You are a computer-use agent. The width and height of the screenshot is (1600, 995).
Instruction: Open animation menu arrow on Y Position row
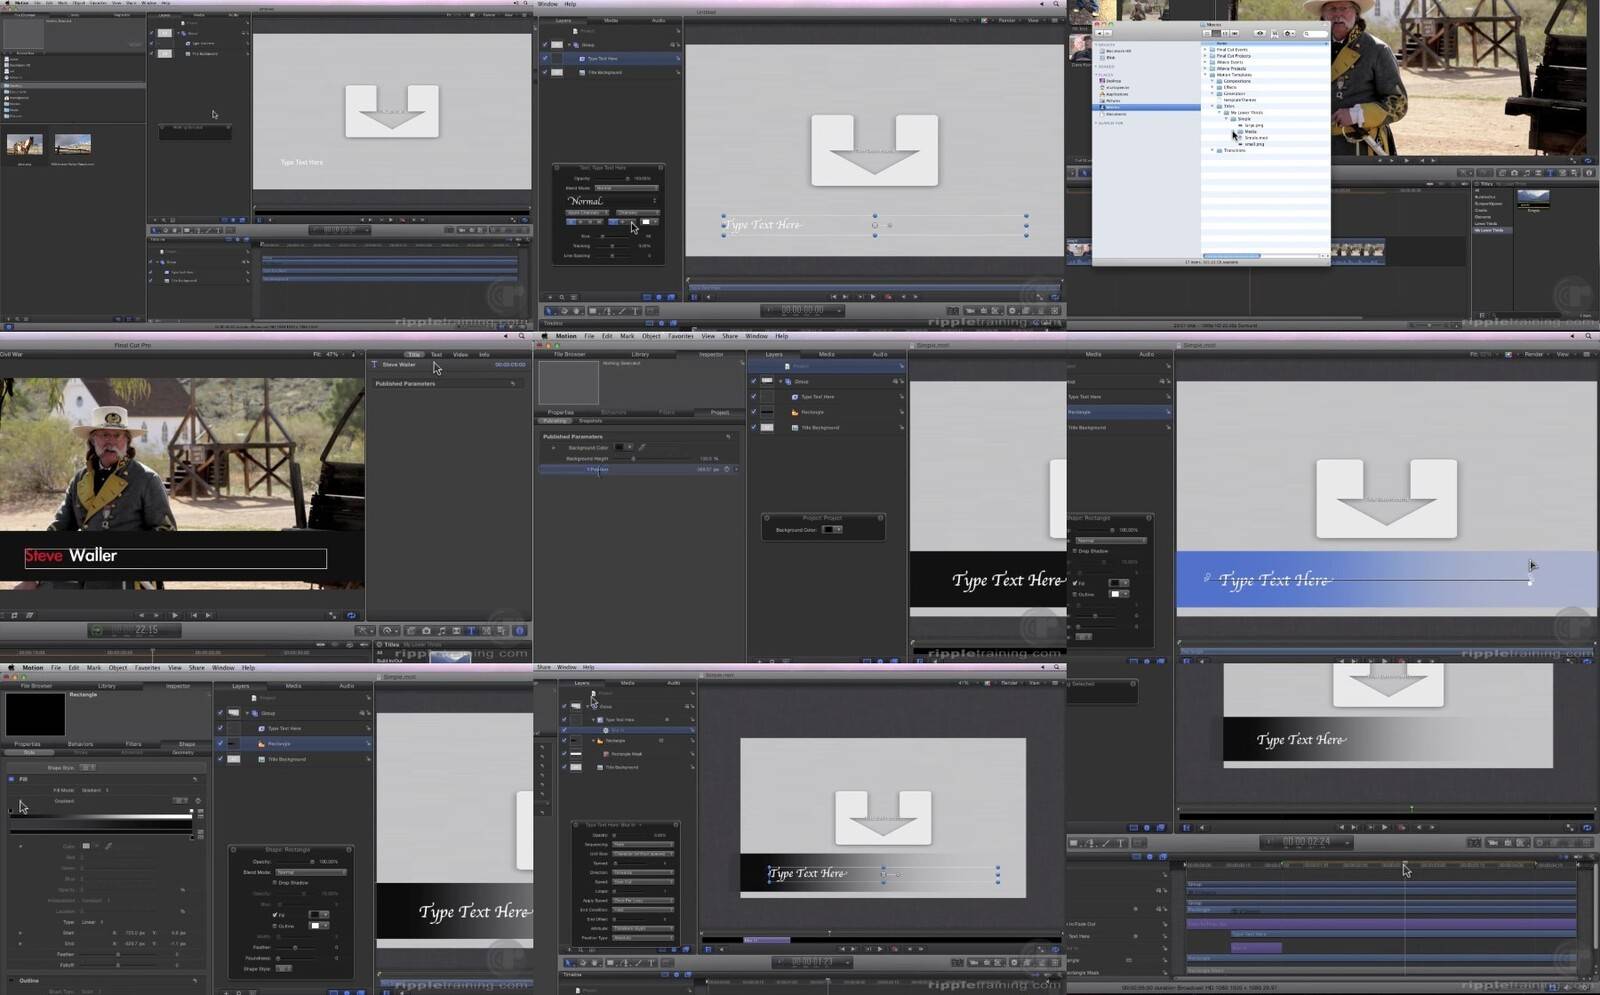click(x=736, y=469)
